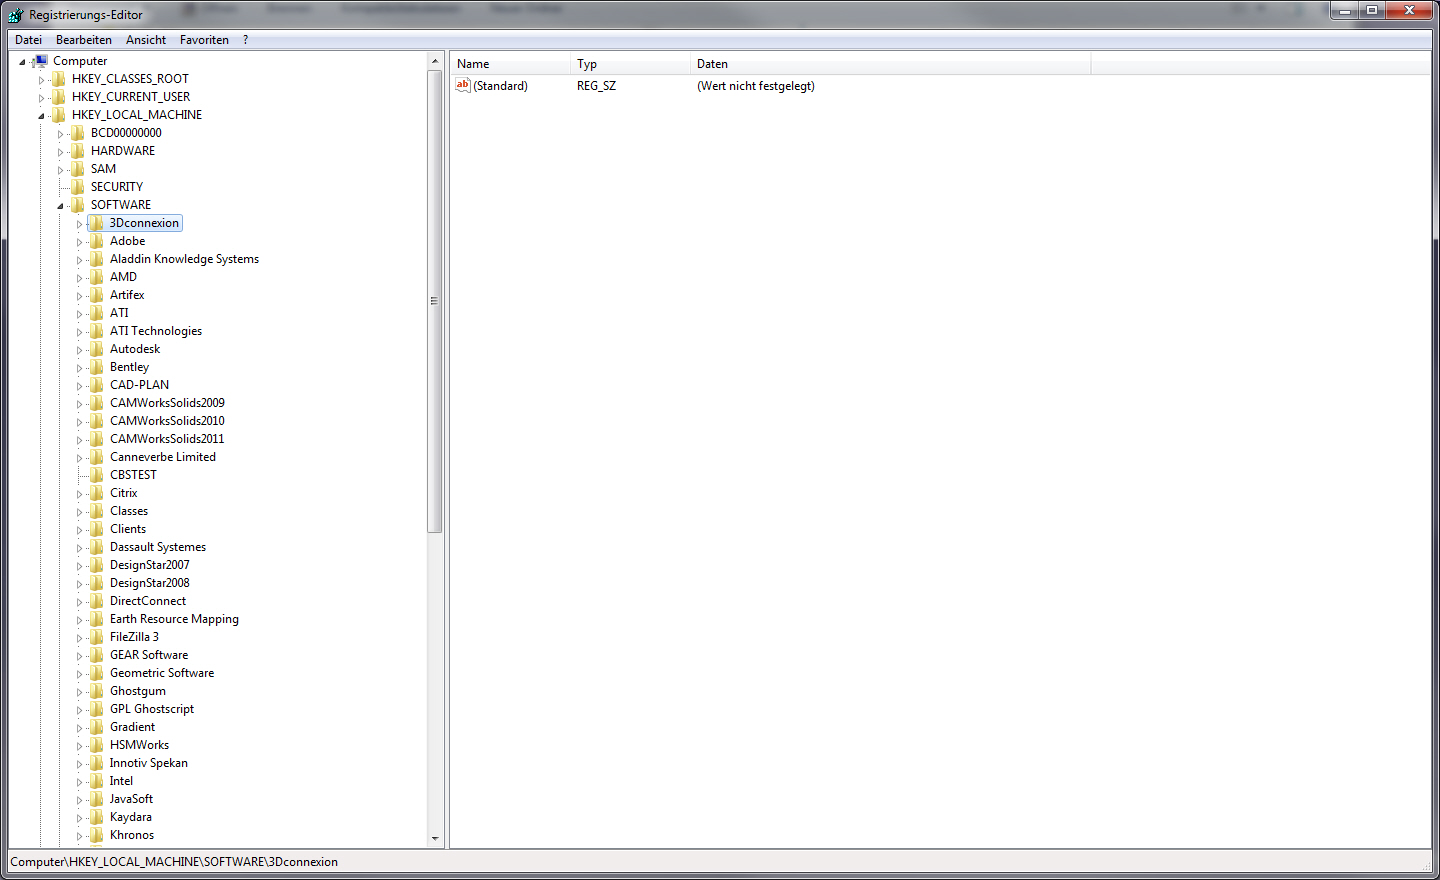This screenshot has width=1440, height=880.
Task: Sort by the Daten column header
Action: (x=890, y=64)
